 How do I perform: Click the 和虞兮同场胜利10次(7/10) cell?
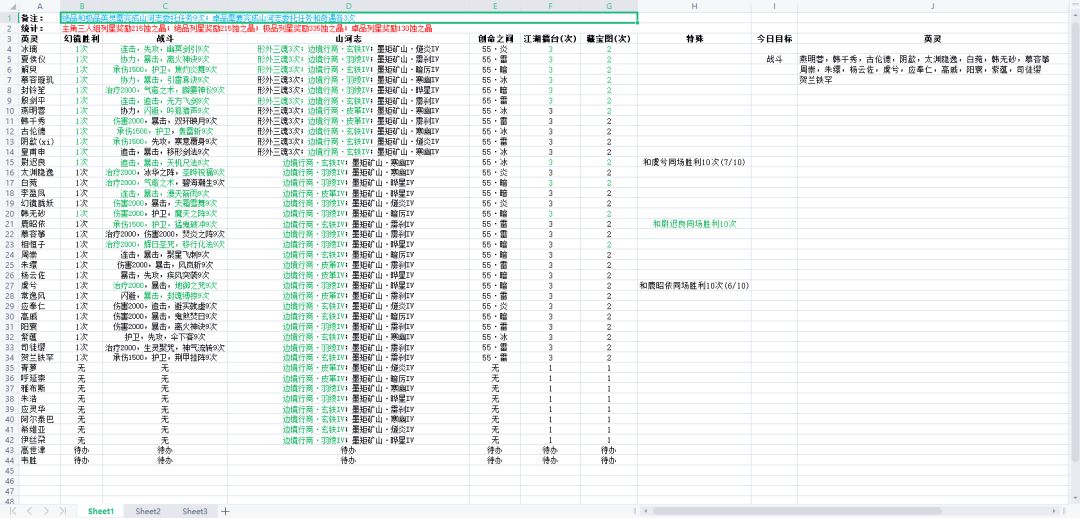pyautogui.click(x=694, y=163)
